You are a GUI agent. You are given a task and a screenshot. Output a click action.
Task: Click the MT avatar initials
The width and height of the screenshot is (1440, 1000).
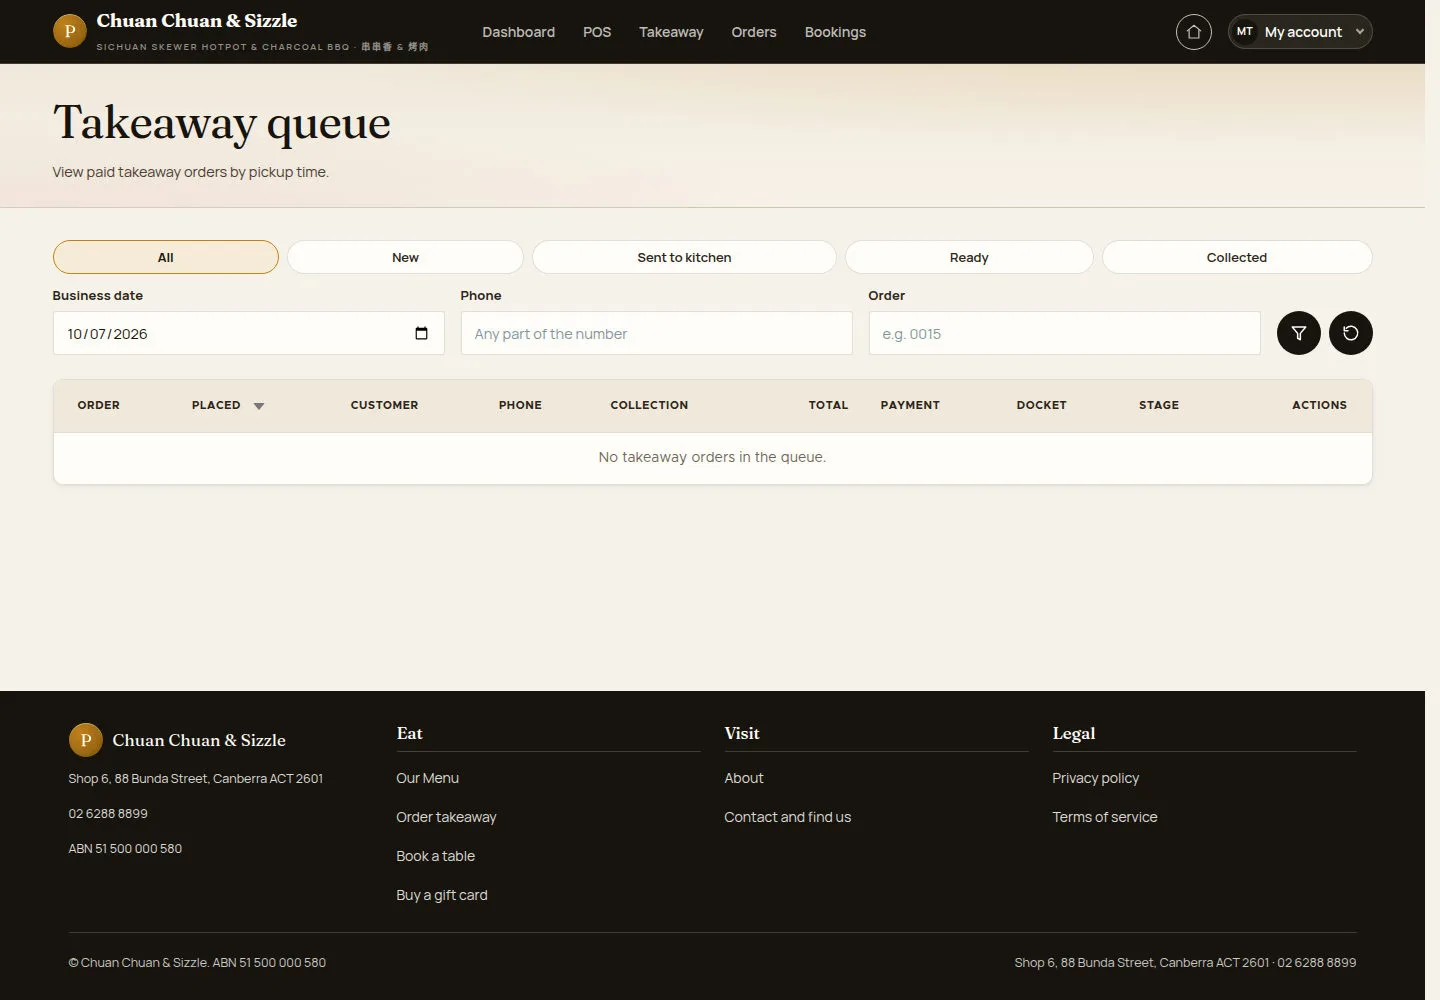tap(1244, 32)
